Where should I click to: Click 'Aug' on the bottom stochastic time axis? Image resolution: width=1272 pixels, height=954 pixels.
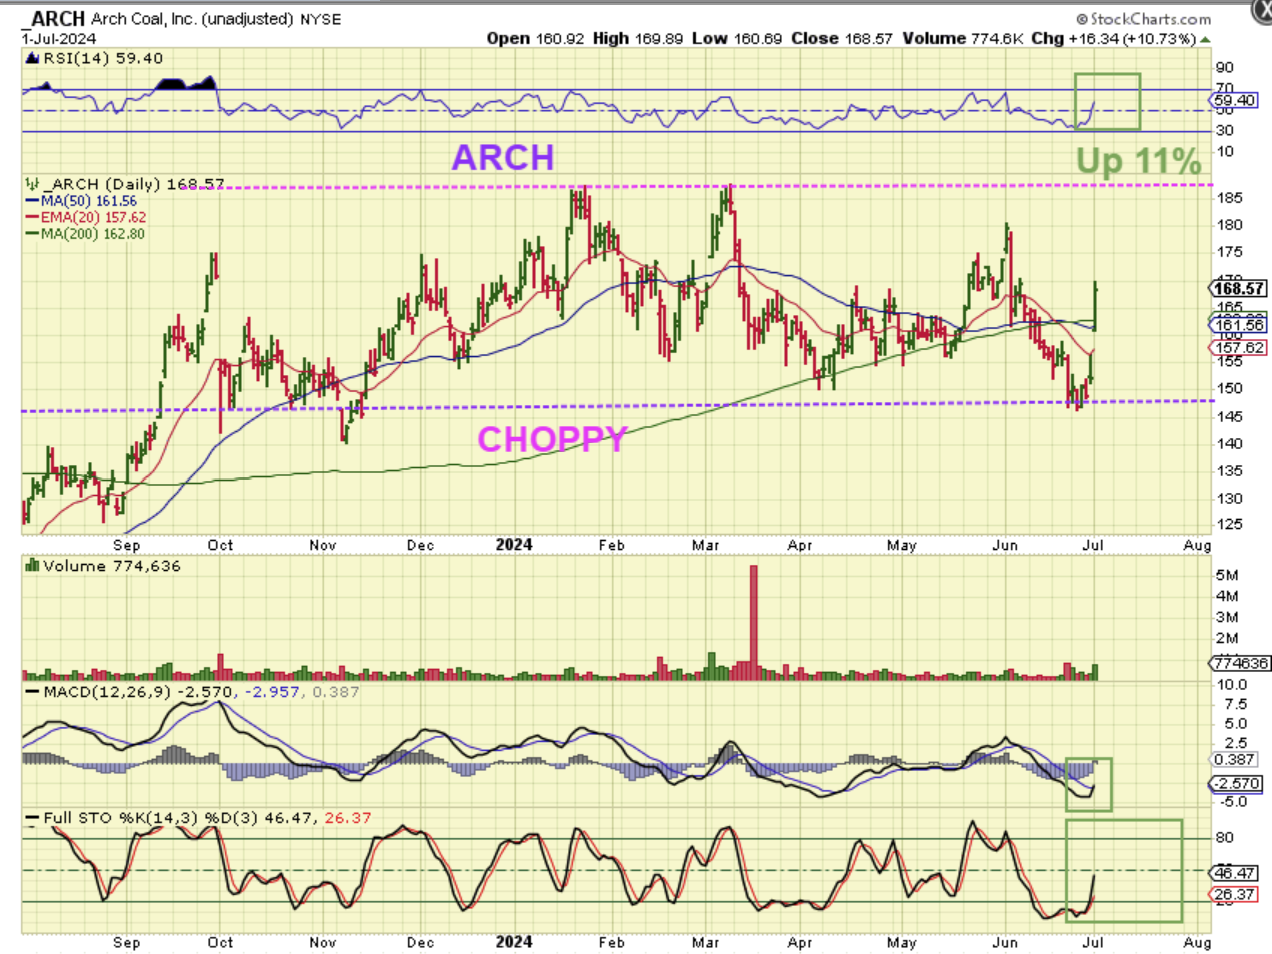click(x=1197, y=942)
